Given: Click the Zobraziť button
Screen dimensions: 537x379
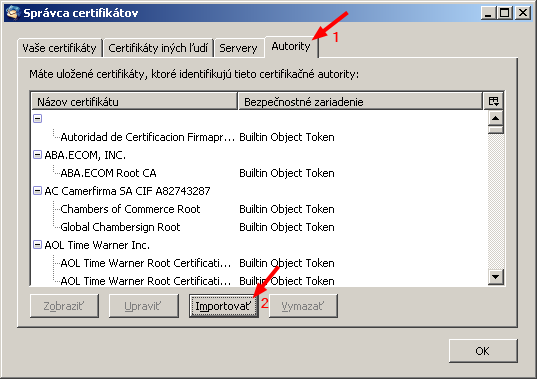Looking at the screenshot, I should point(64,306).
